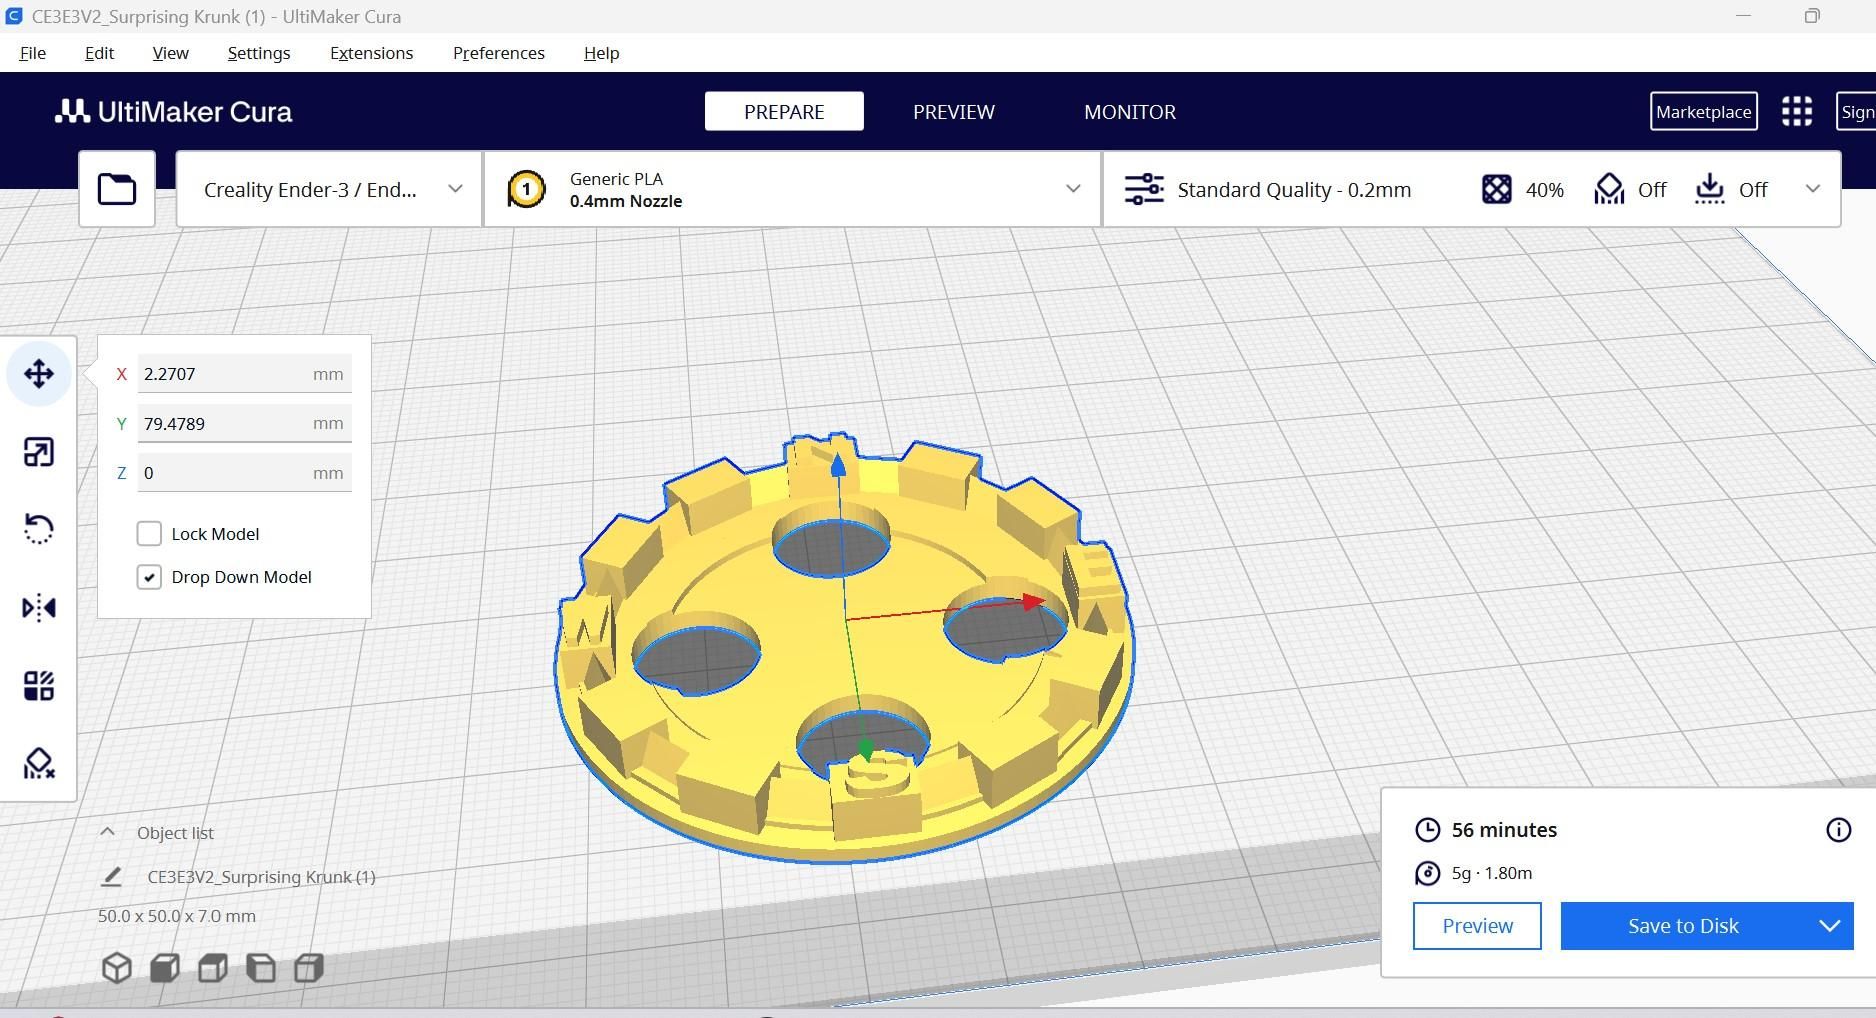Viewport: 1876px width, 1018px height.
Task: Open the Help menu
Action: (x=602, y=53)
